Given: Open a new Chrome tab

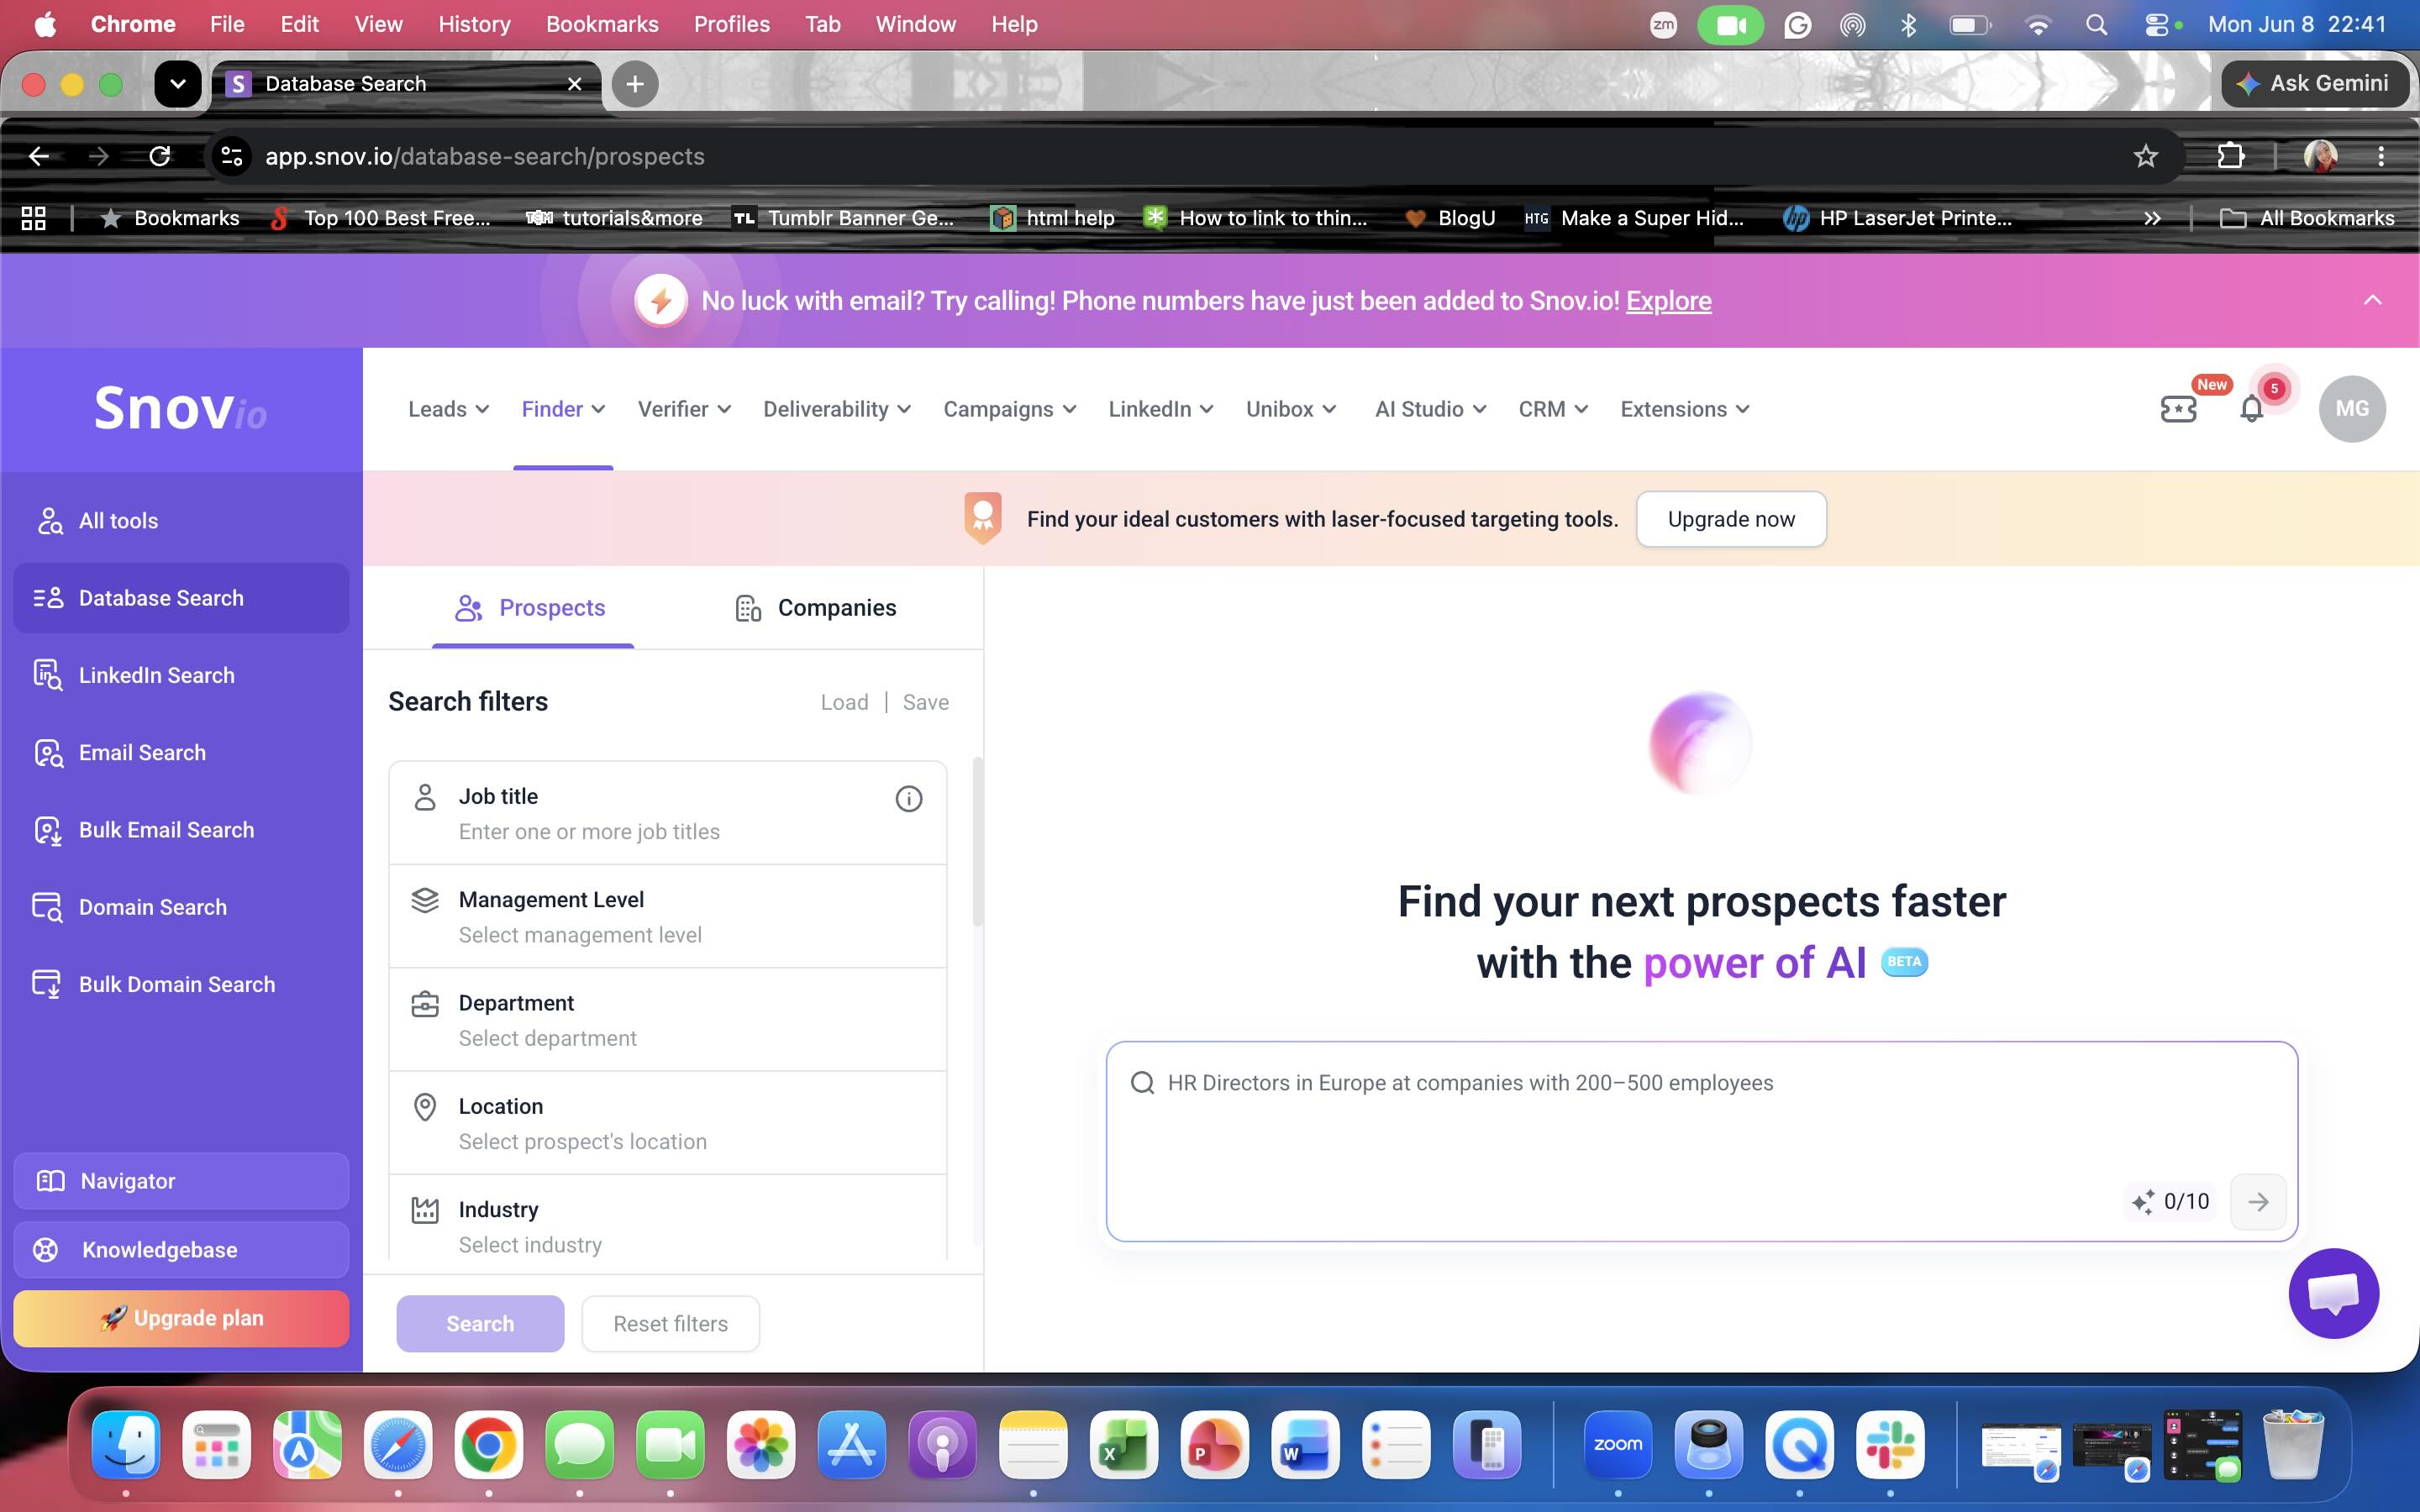Looking at the screenshot, I should coord(635,84).
